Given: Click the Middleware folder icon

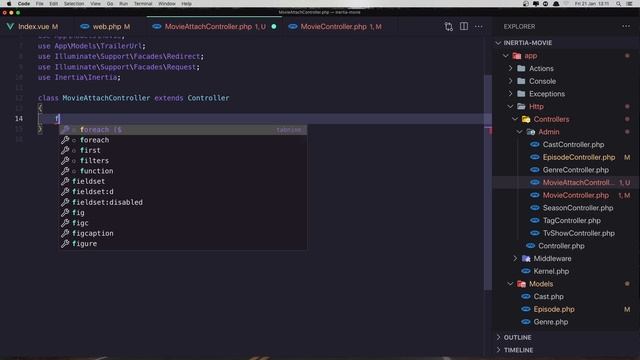Looking at the screenshot, I should 526,258.
